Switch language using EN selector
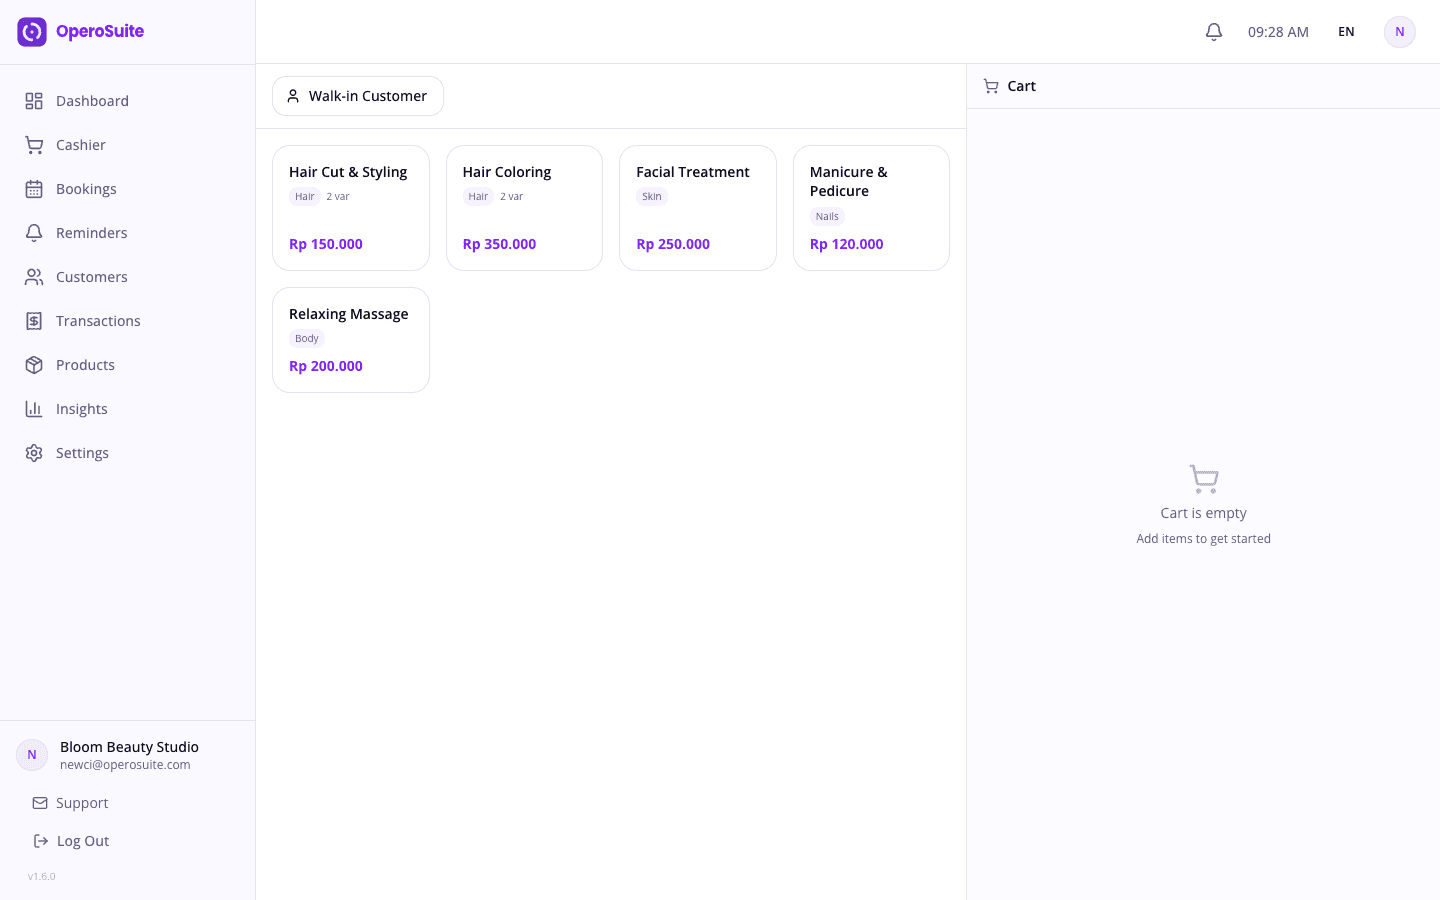This screenshot has width=1440, height=900. coord(1346,32)
